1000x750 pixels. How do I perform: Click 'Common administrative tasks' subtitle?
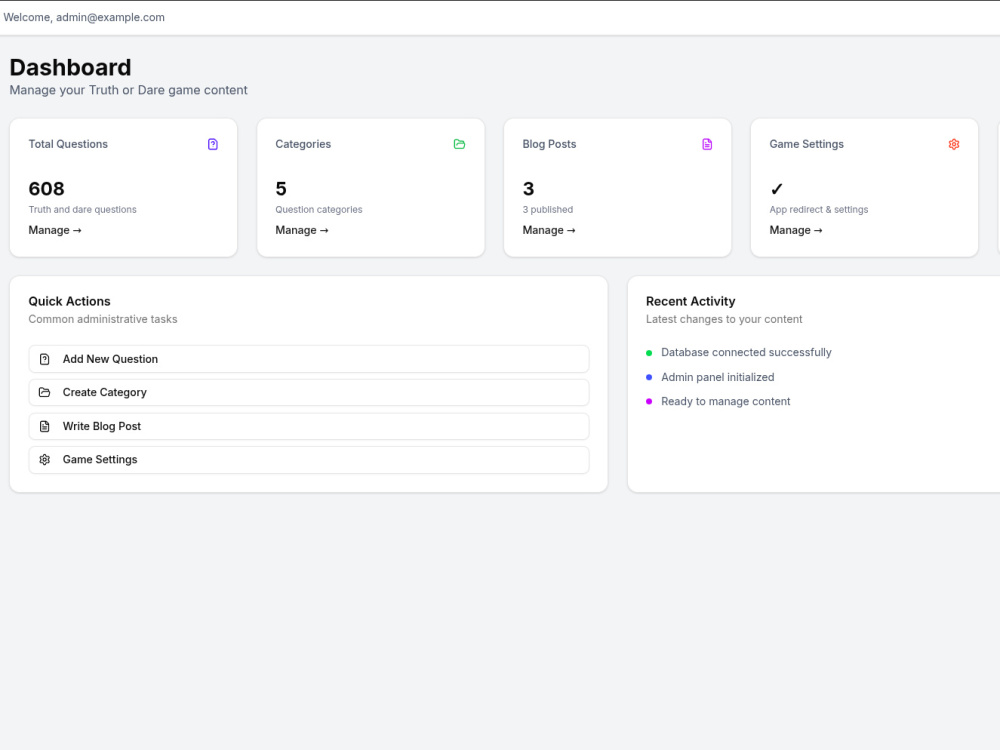point(103,319)
